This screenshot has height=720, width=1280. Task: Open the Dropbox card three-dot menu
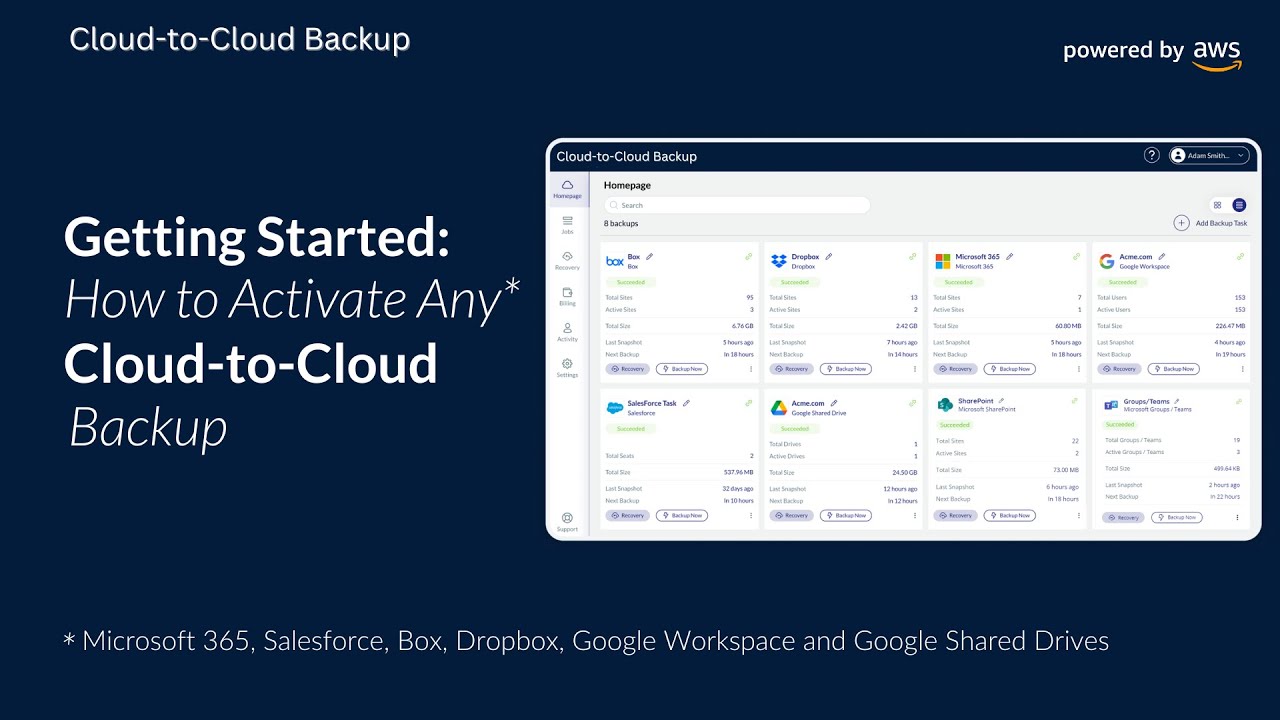coord(915,369)
